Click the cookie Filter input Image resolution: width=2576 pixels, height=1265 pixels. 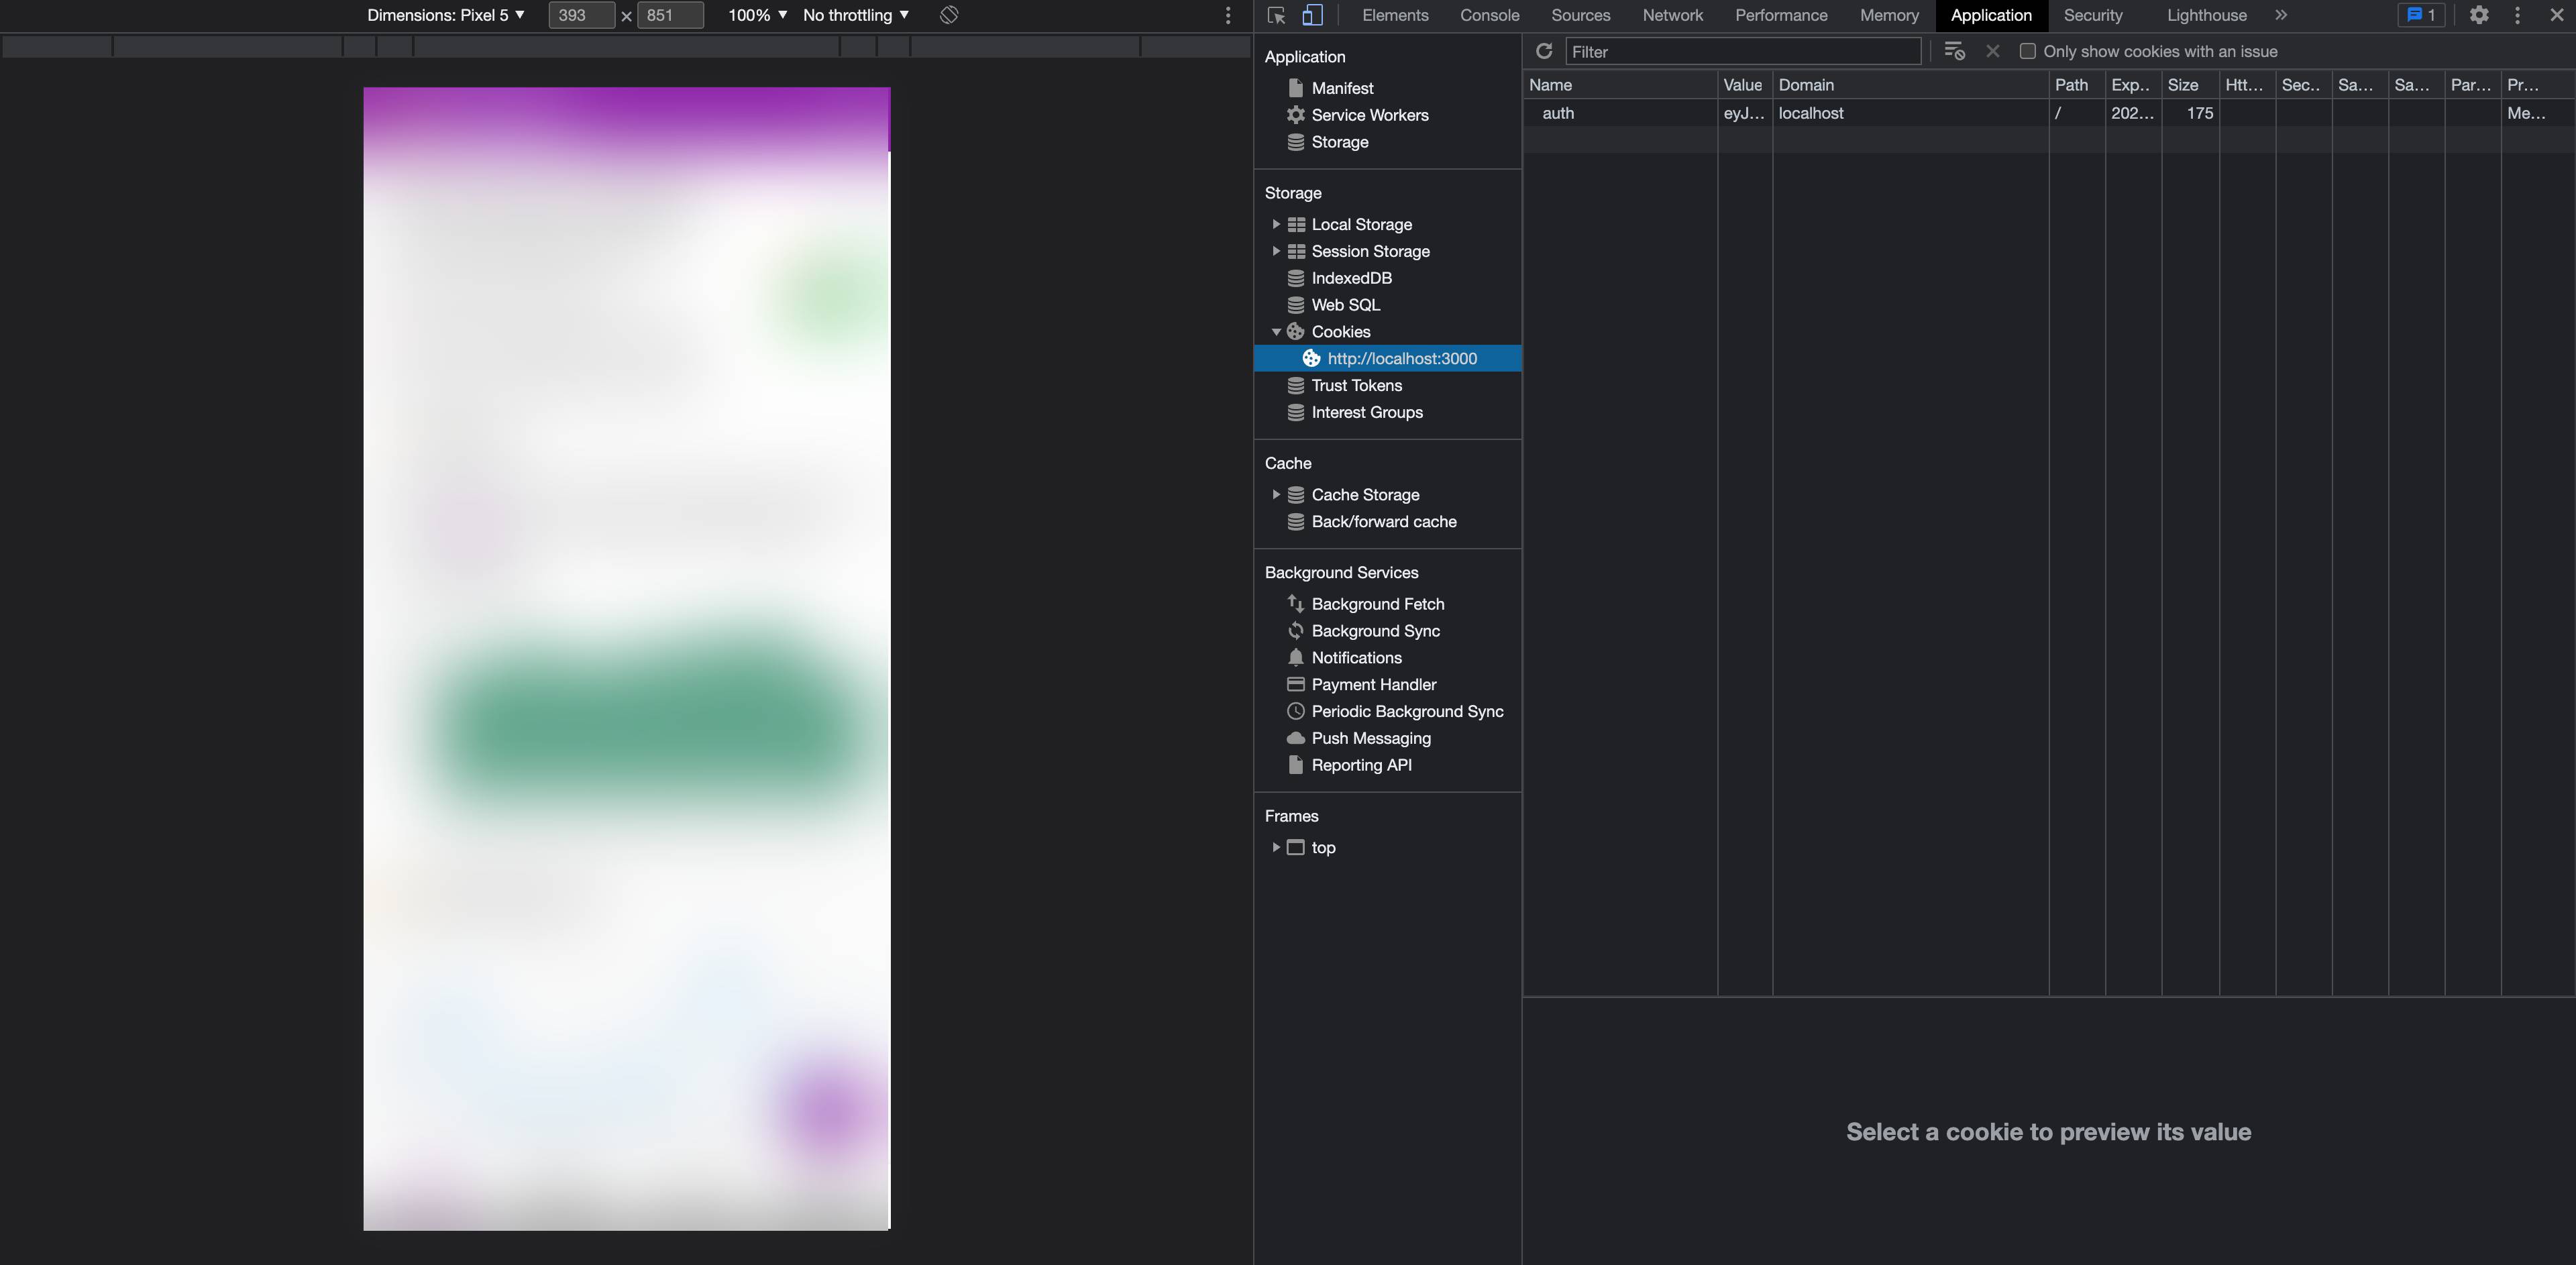(x=1743, y=51)
